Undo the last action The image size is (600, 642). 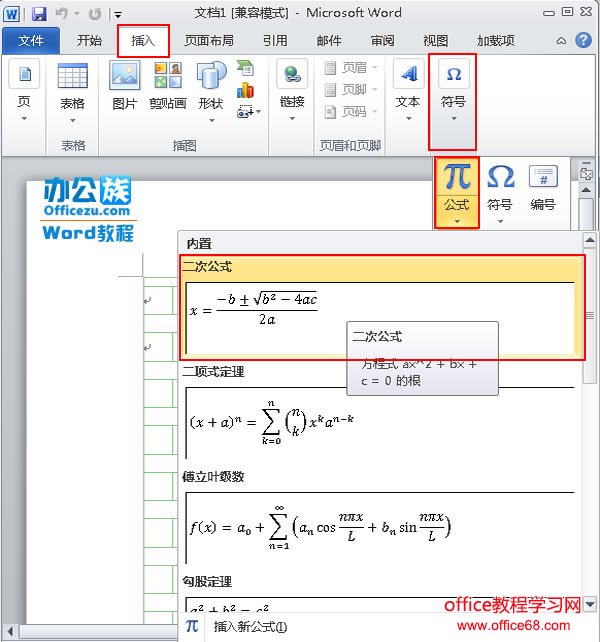point(61,14)
